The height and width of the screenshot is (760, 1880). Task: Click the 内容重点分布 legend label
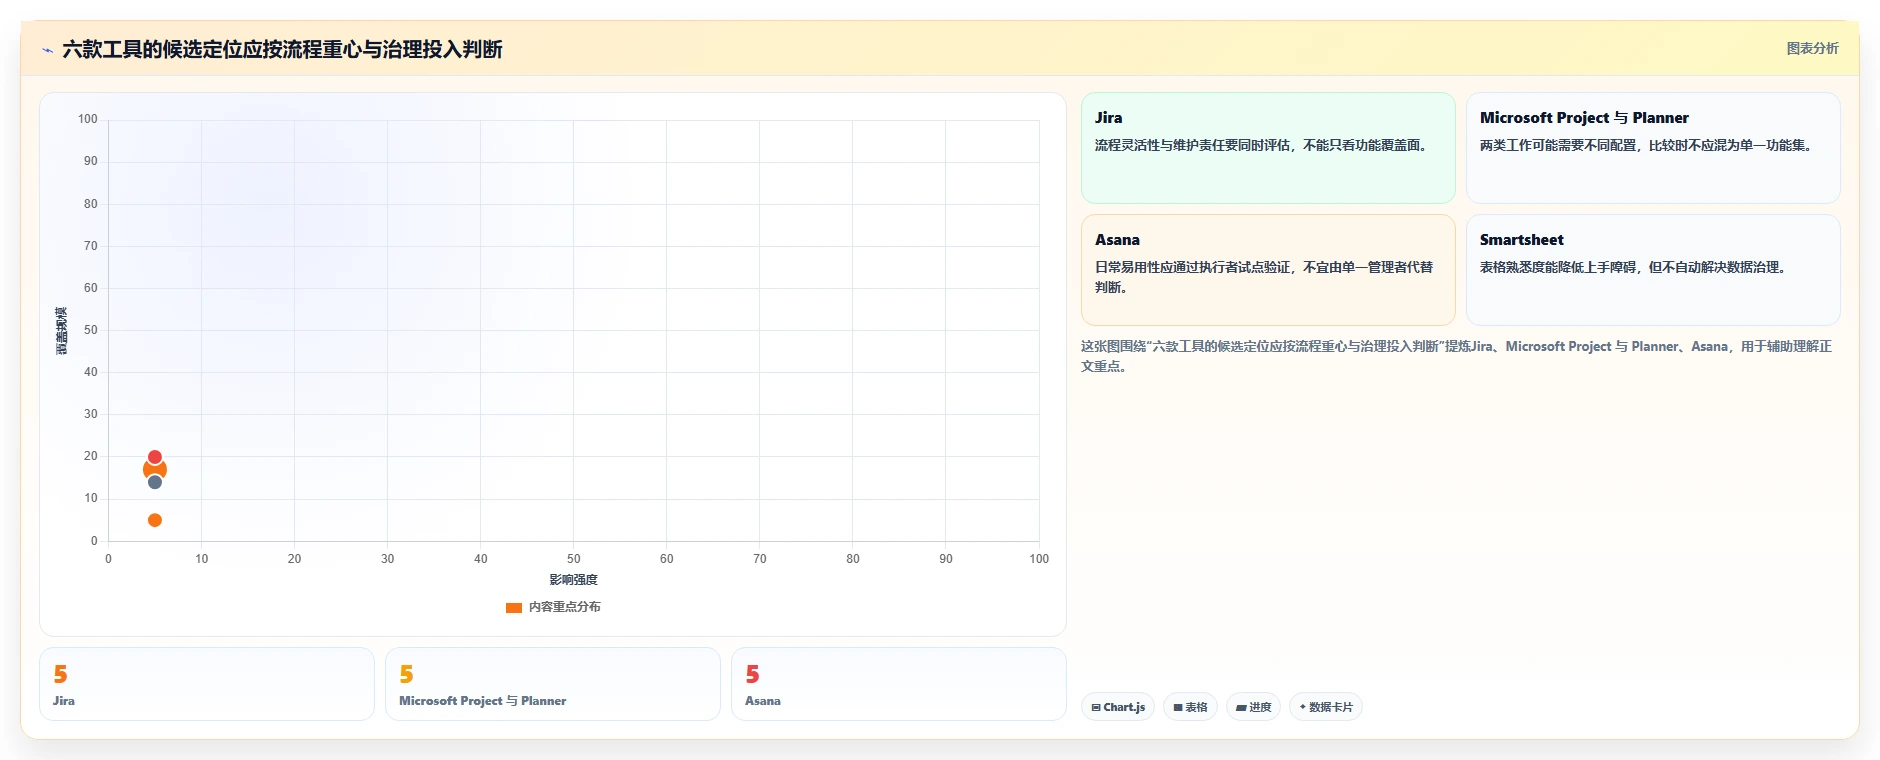pos(564,607)
